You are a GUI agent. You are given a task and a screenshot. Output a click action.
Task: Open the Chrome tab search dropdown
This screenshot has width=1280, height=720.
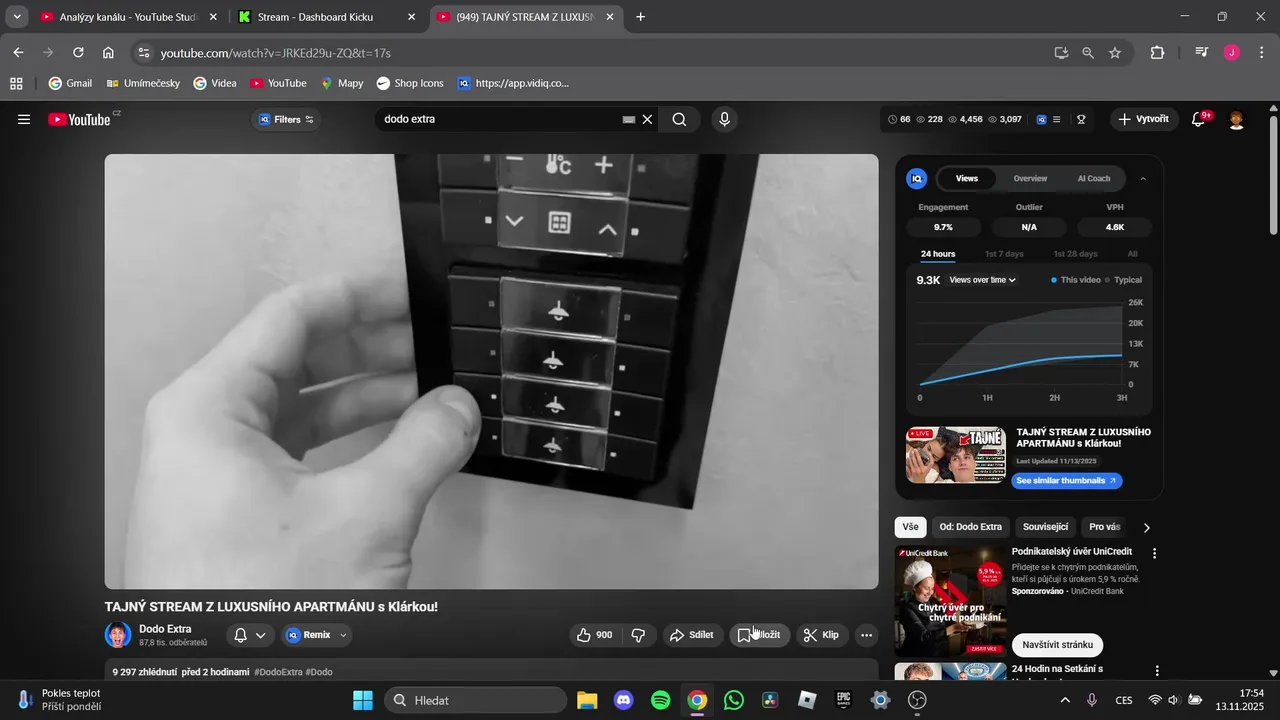tap(17, 17)
